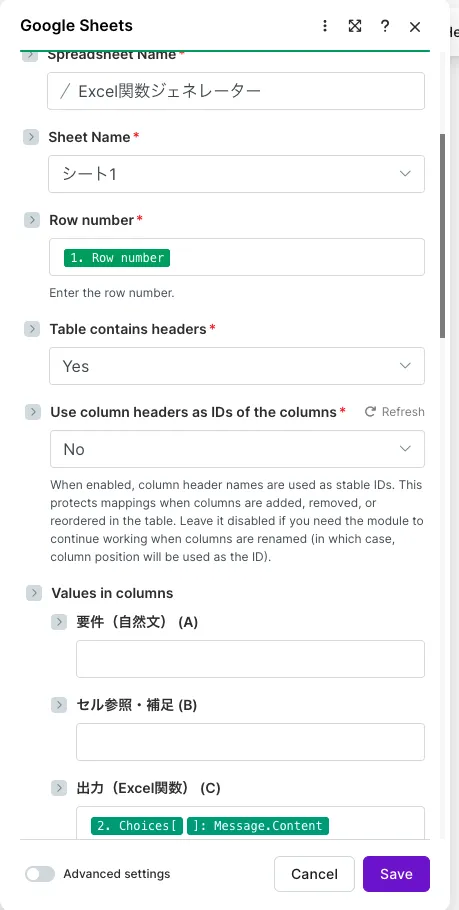This screenshot has height=910, width=459.
Task: Open the Table contains headers Yes dropdown
Action: 237,366
